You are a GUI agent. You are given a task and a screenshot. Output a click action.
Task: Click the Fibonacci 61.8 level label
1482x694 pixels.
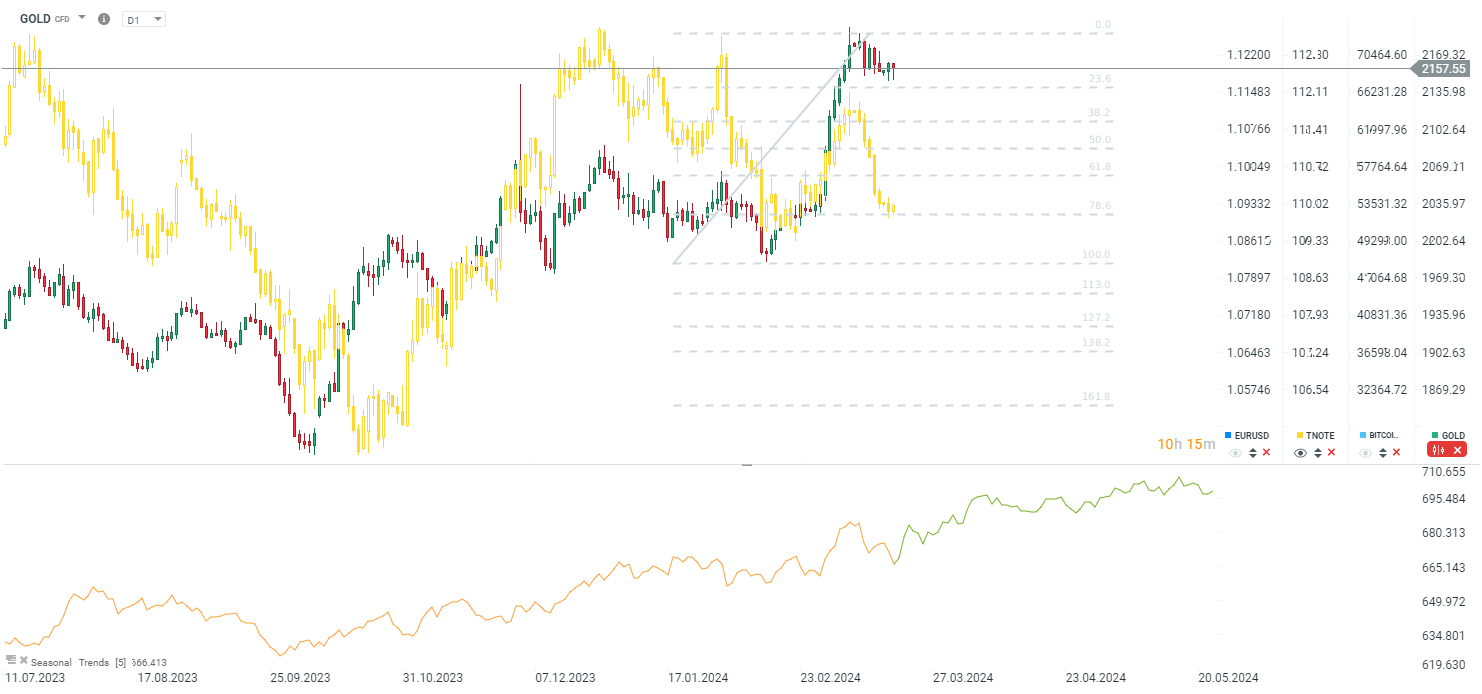(x=1100, y=166)
